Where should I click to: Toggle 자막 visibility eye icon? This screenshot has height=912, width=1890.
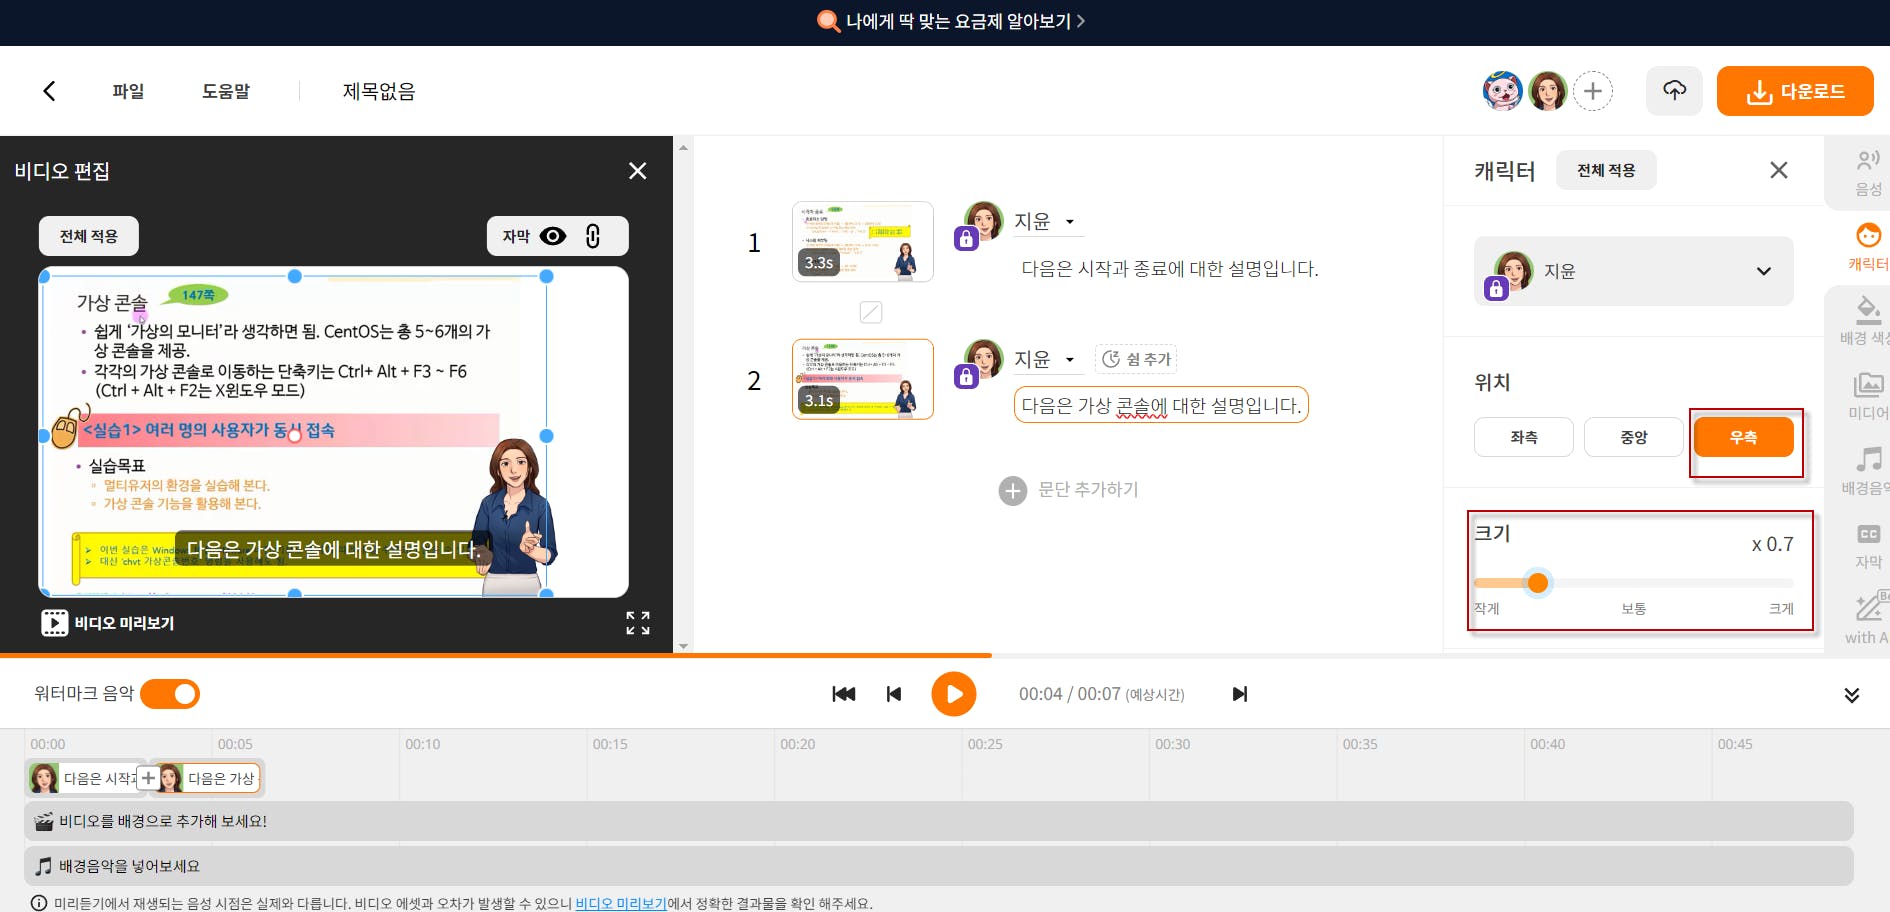point(553,236)
